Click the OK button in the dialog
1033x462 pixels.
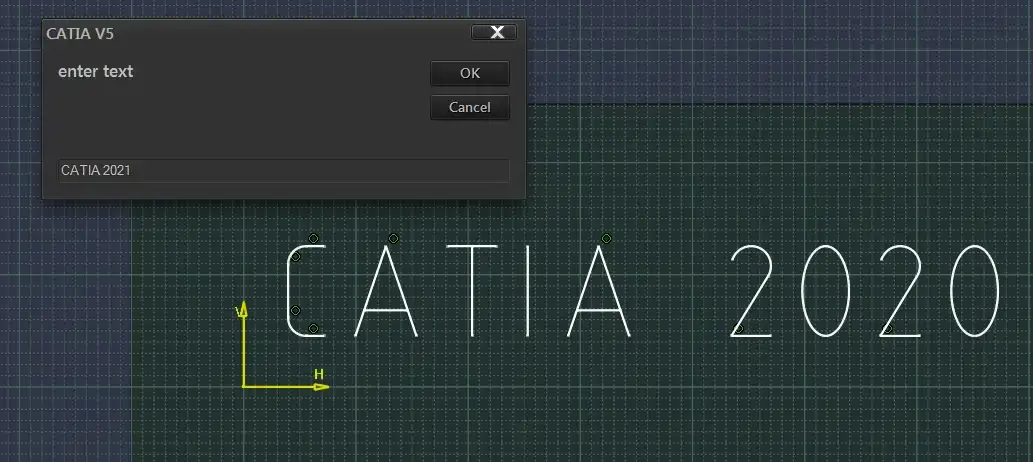coord(469,73)
